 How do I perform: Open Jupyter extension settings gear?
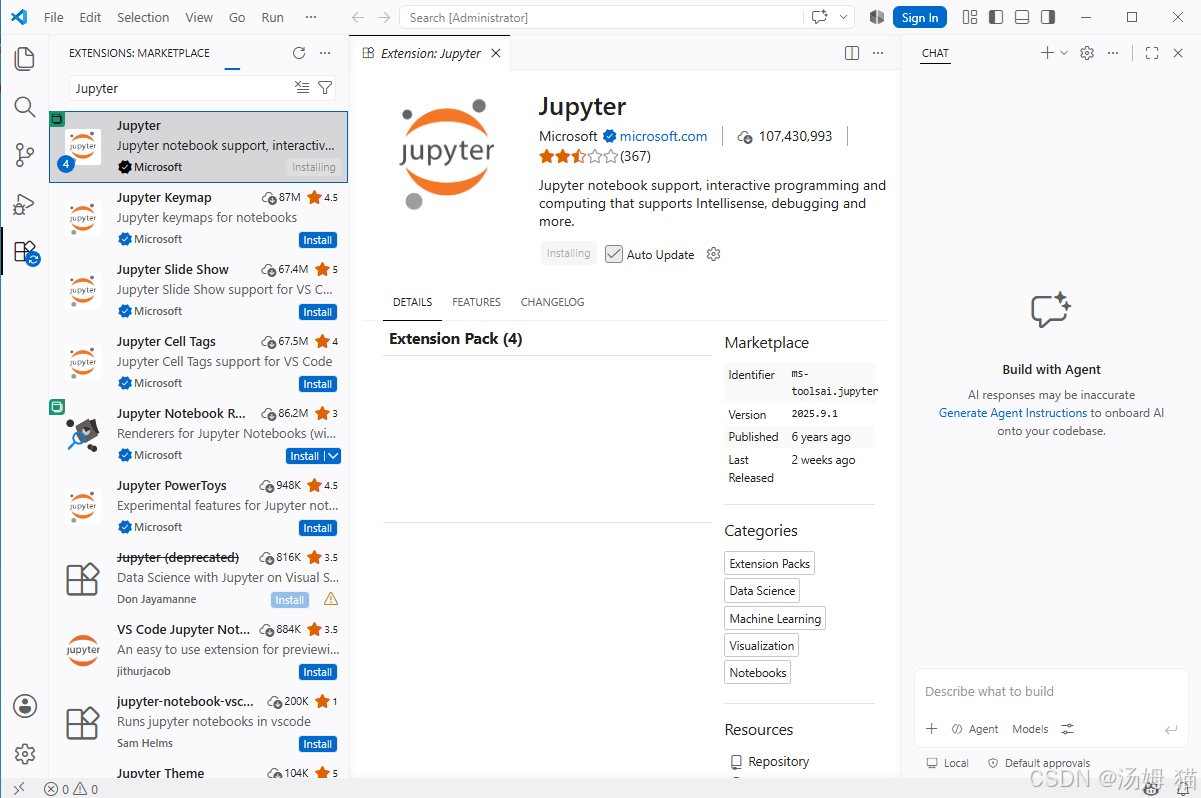[x=713, y=254]
